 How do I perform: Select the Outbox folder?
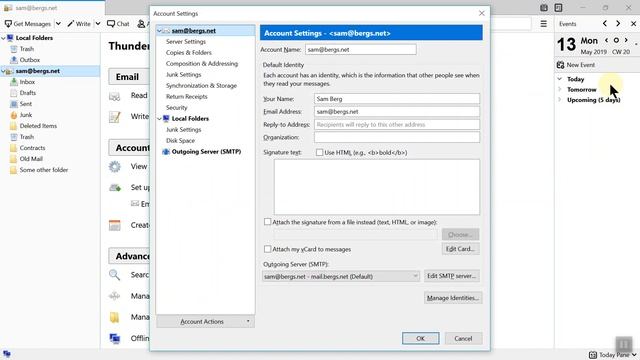point(30,60)
